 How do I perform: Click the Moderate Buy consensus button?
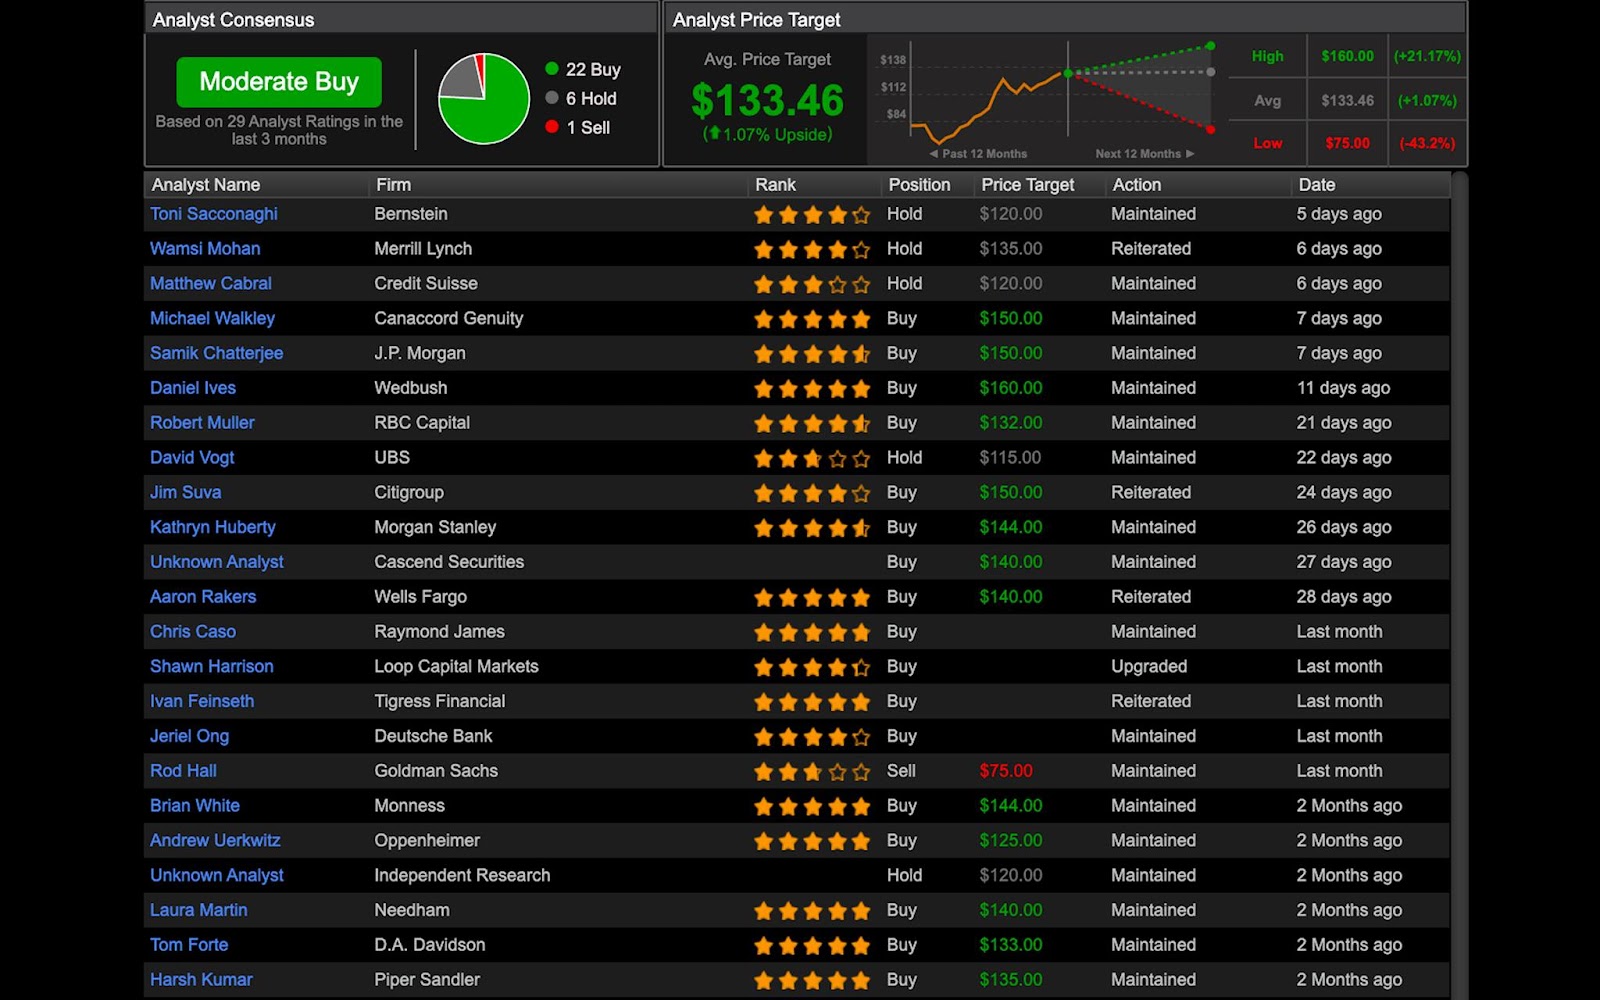point(279,82)
